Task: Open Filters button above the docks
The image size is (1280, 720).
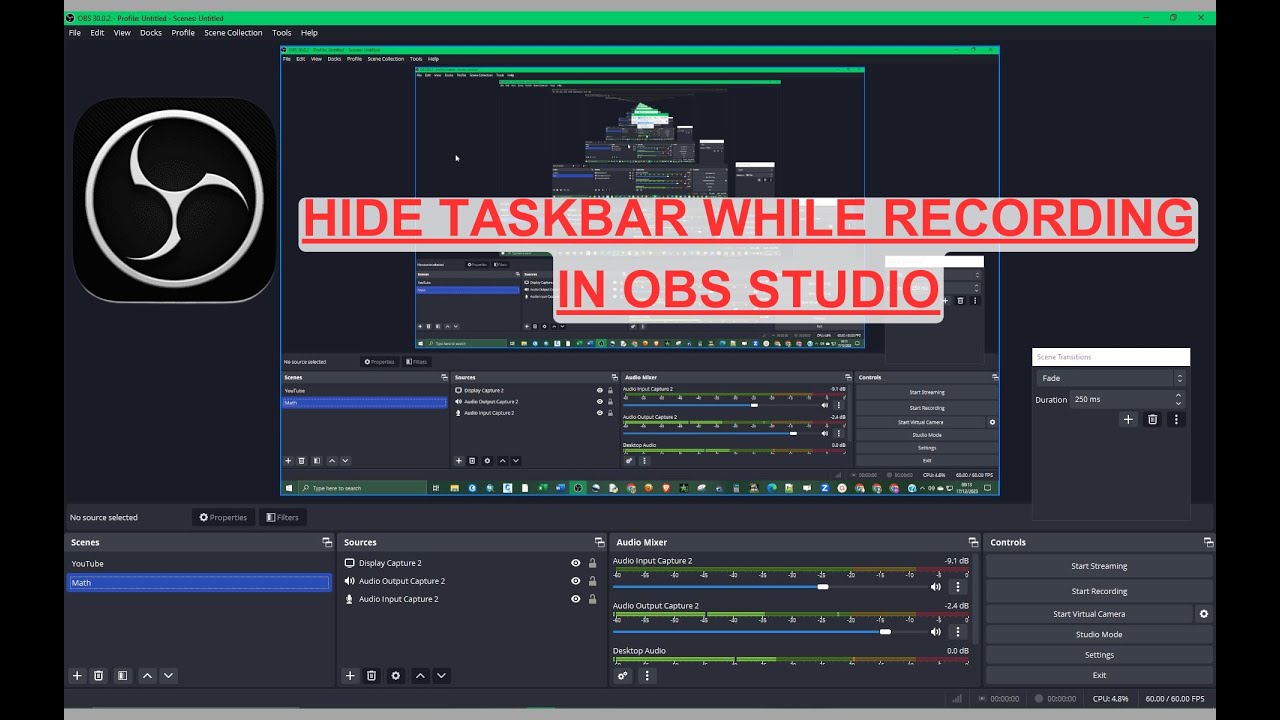Action: click(x=282, y=517)
